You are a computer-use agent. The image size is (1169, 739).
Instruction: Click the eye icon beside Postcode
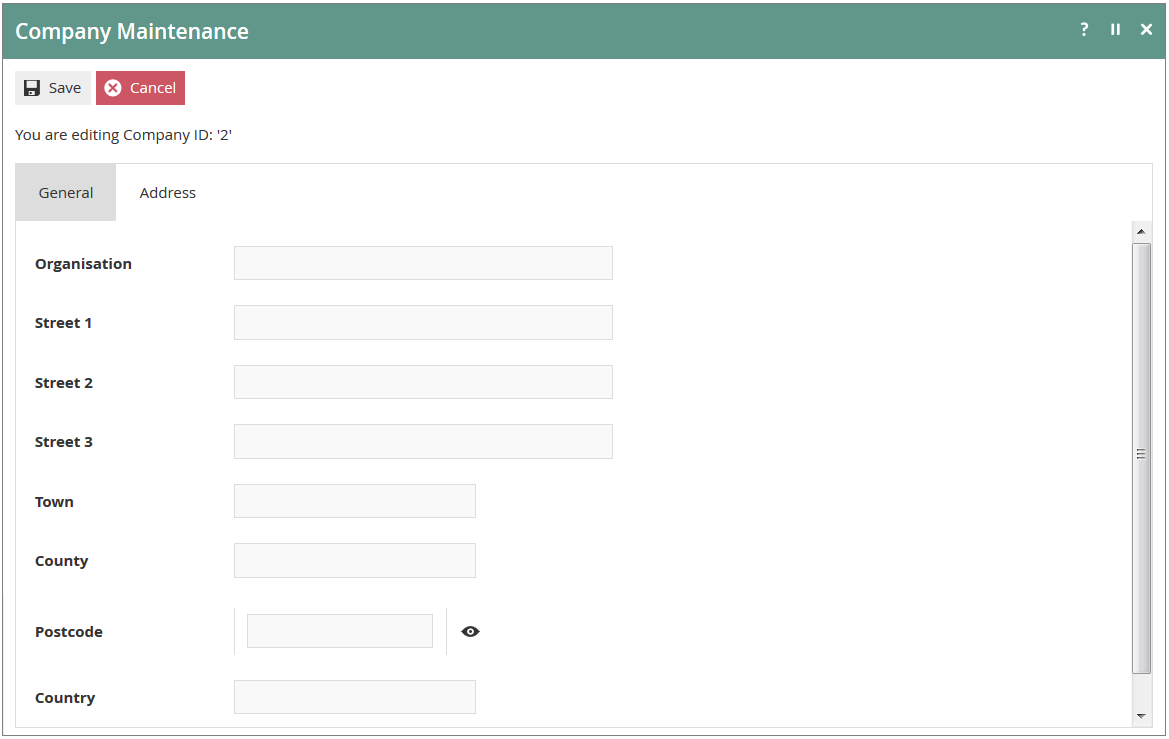click(470, 632)
